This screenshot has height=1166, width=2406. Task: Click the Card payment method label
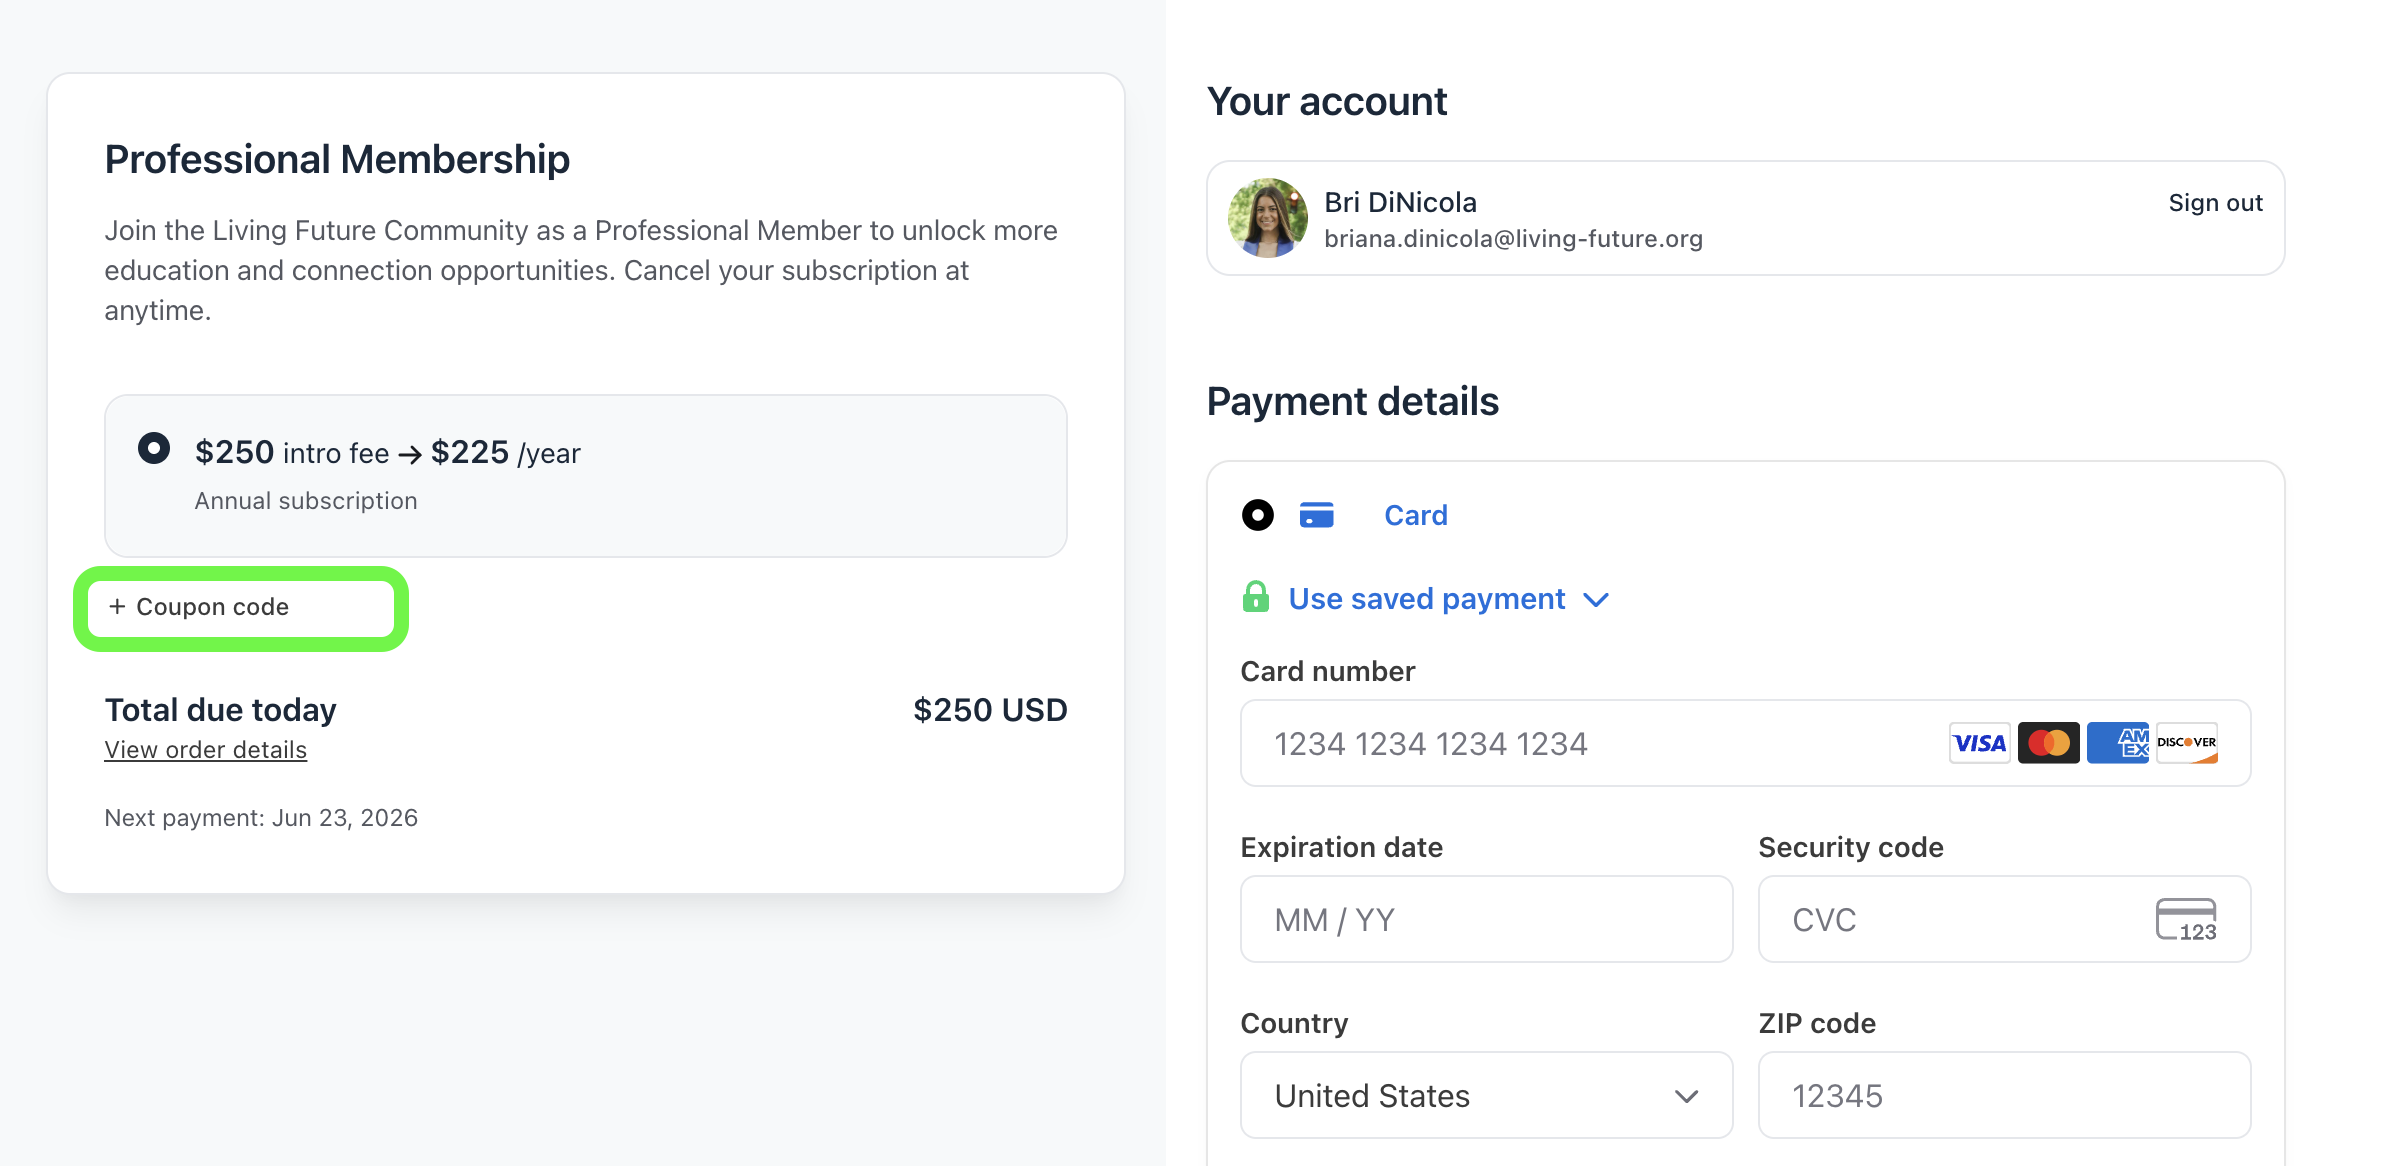[1415, 515]
